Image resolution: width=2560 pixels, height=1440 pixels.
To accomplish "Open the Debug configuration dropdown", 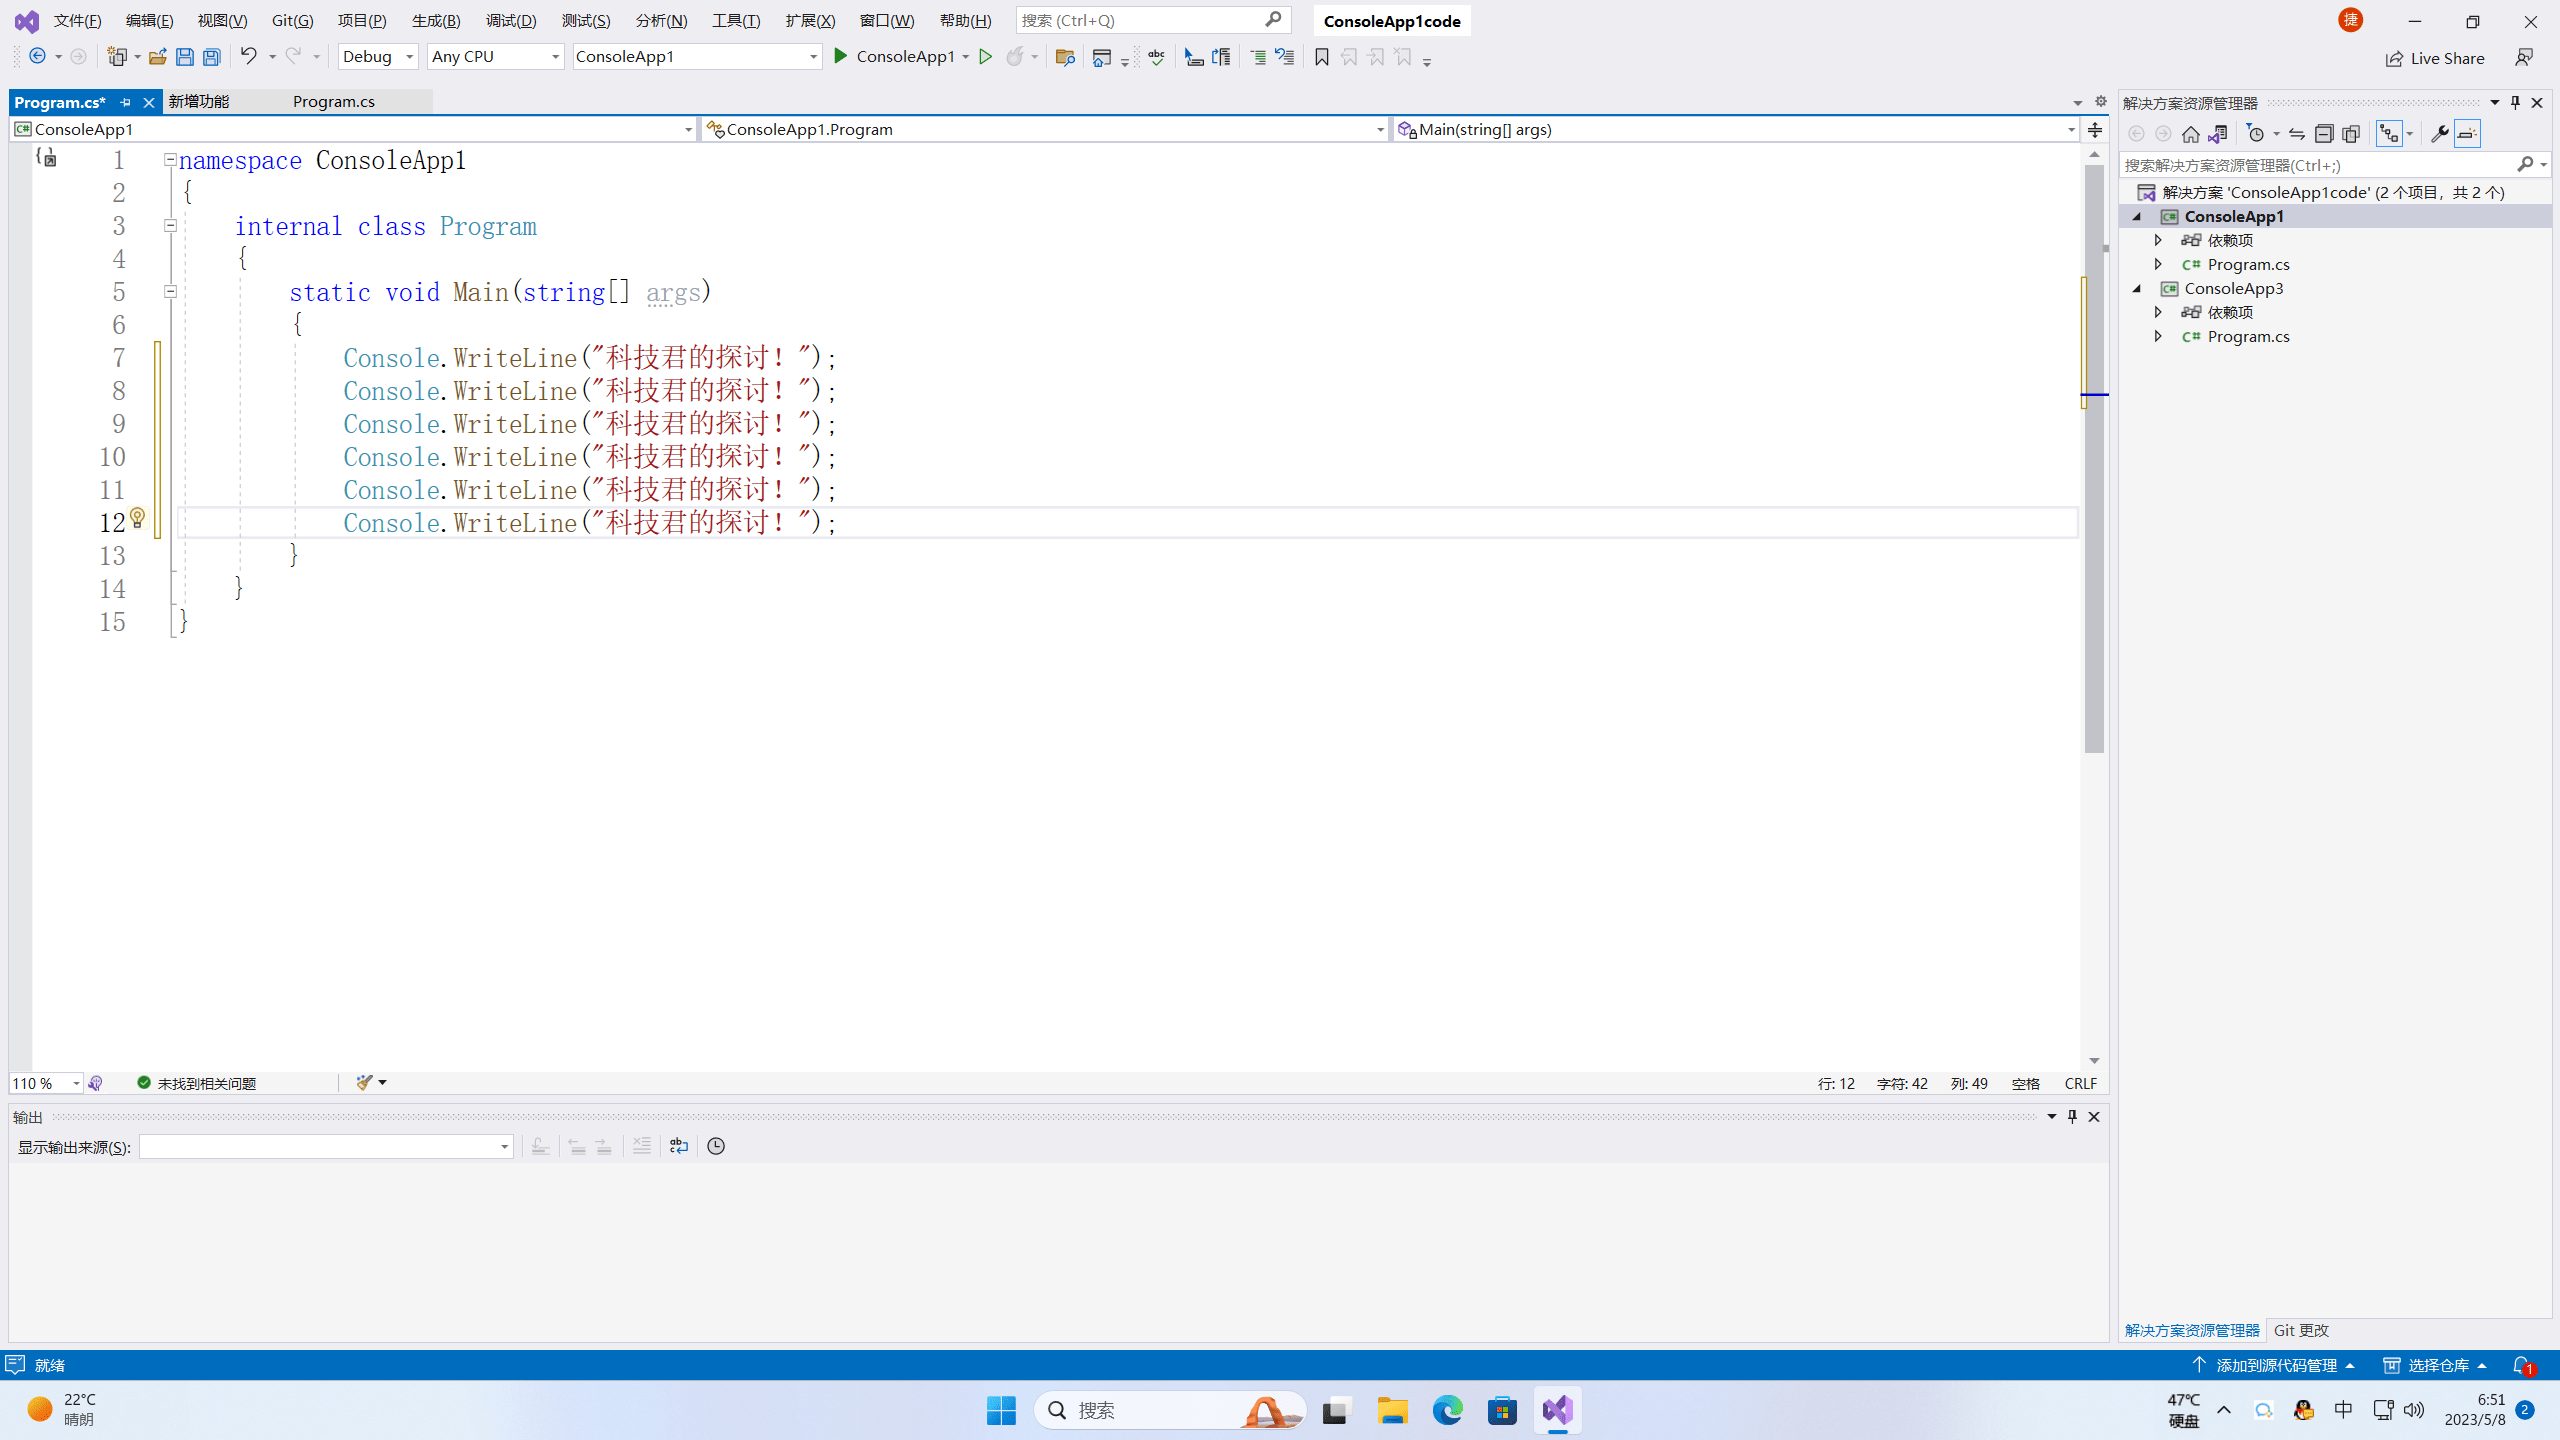I will coord(377,57).
